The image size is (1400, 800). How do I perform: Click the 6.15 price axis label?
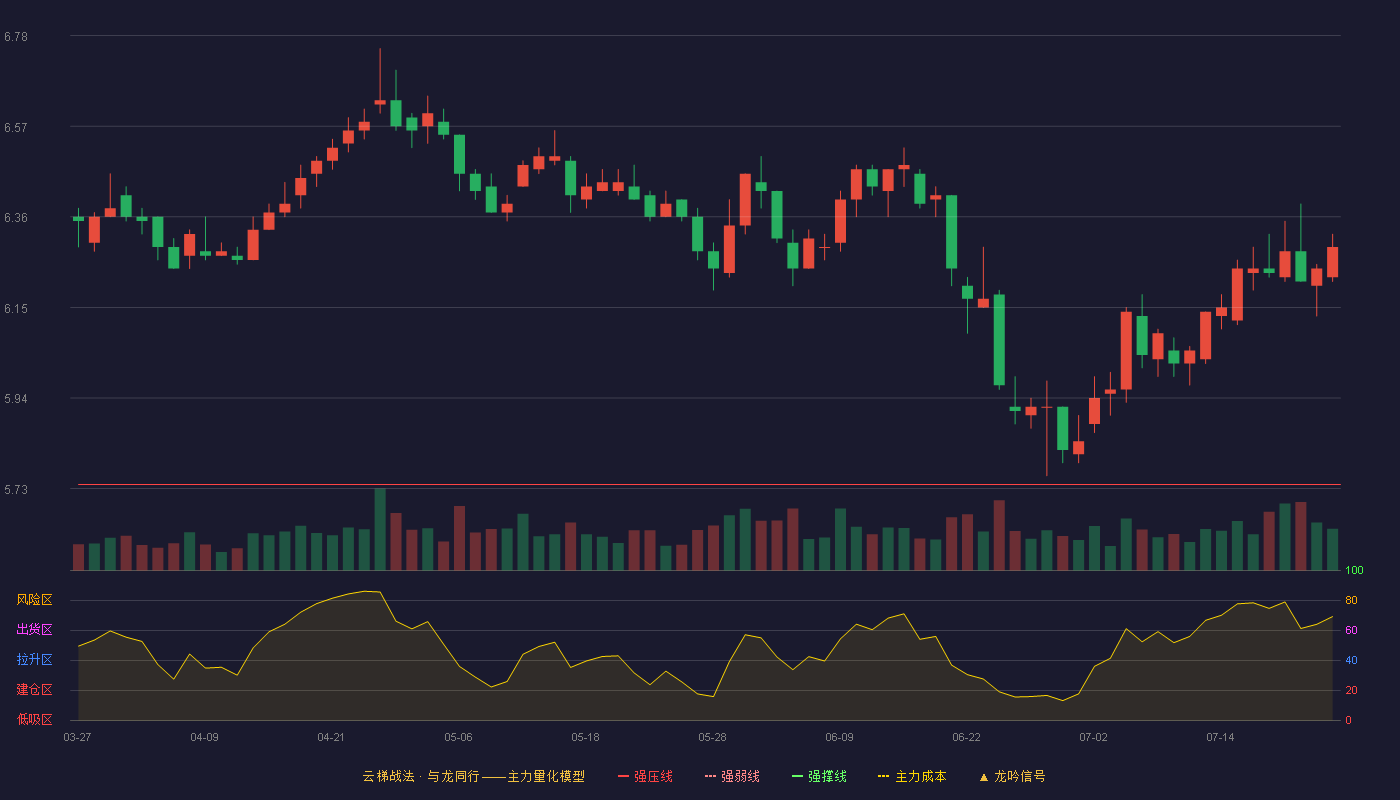pyautogui.click(x=16, y=309)
